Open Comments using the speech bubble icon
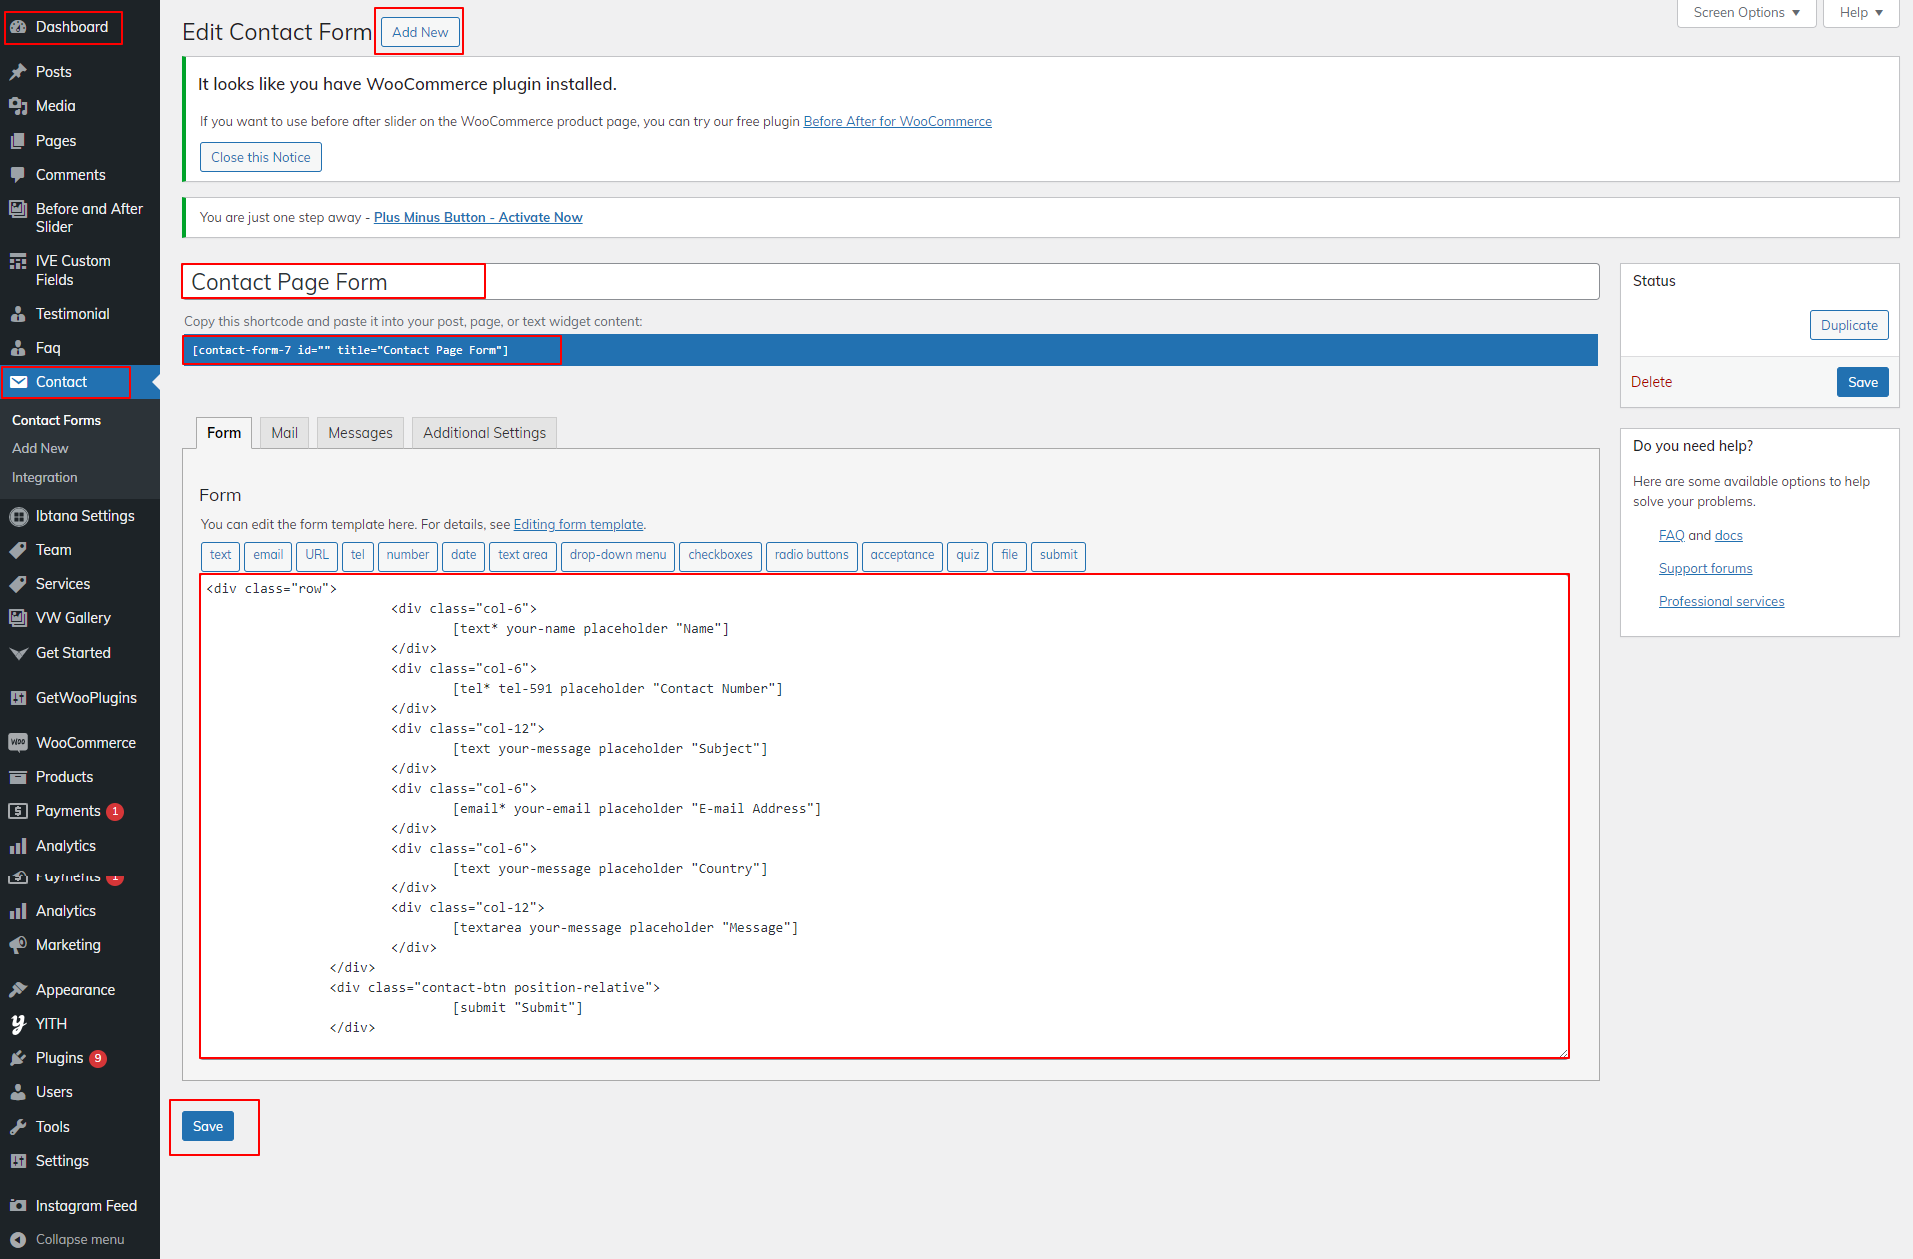Screen dimensions: 1913x1259 click(18, 175)
